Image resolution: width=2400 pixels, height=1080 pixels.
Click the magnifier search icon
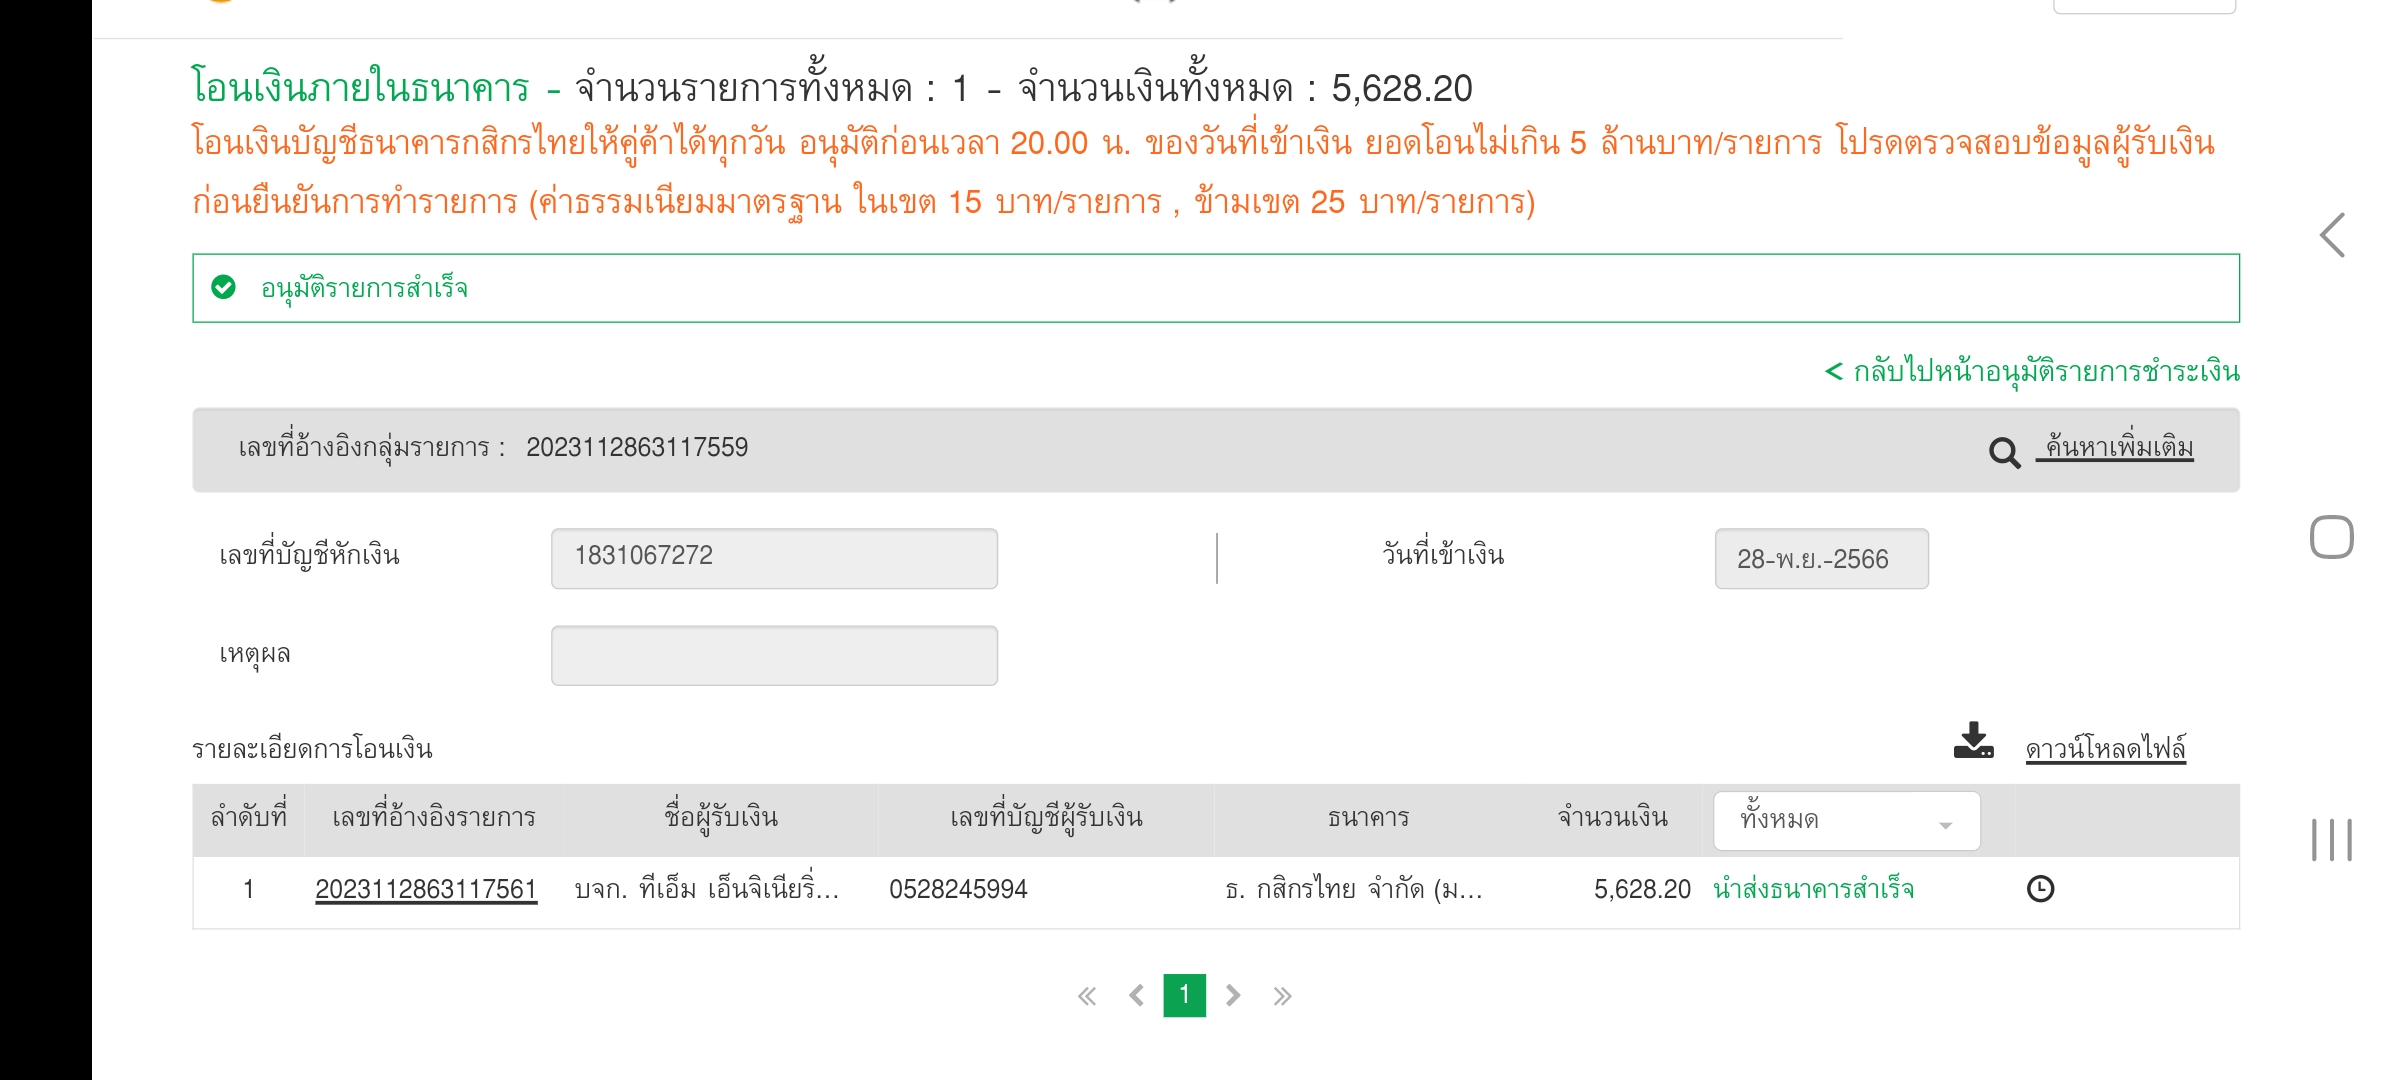point(2004,452)
